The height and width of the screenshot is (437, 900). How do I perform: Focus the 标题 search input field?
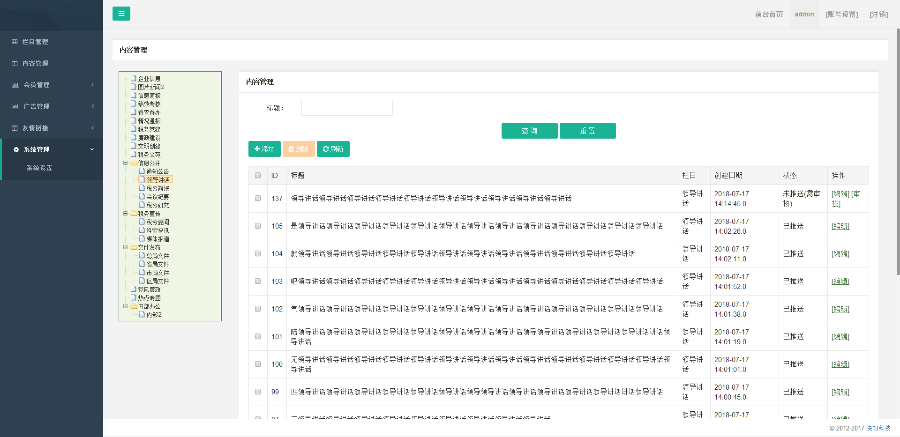click(347, 107)
